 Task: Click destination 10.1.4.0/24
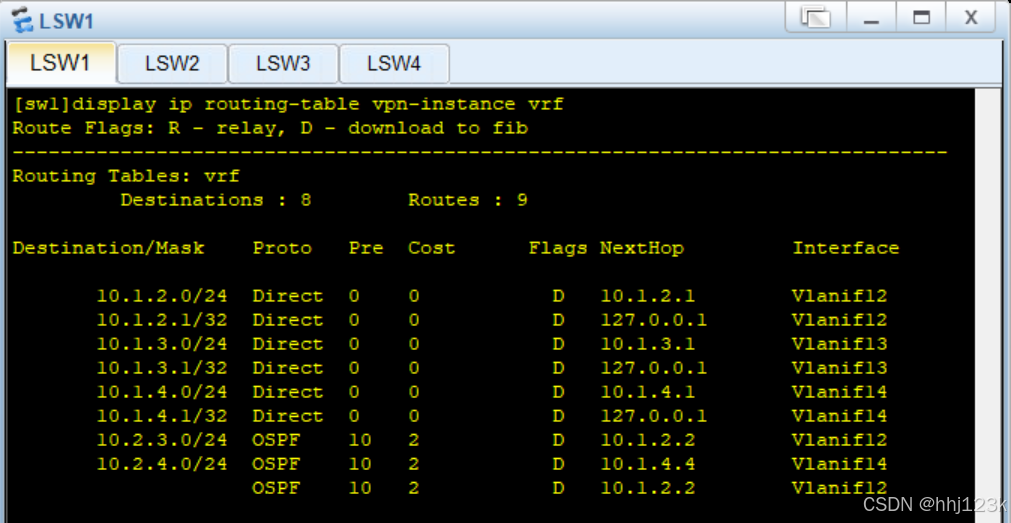point(162,391)
